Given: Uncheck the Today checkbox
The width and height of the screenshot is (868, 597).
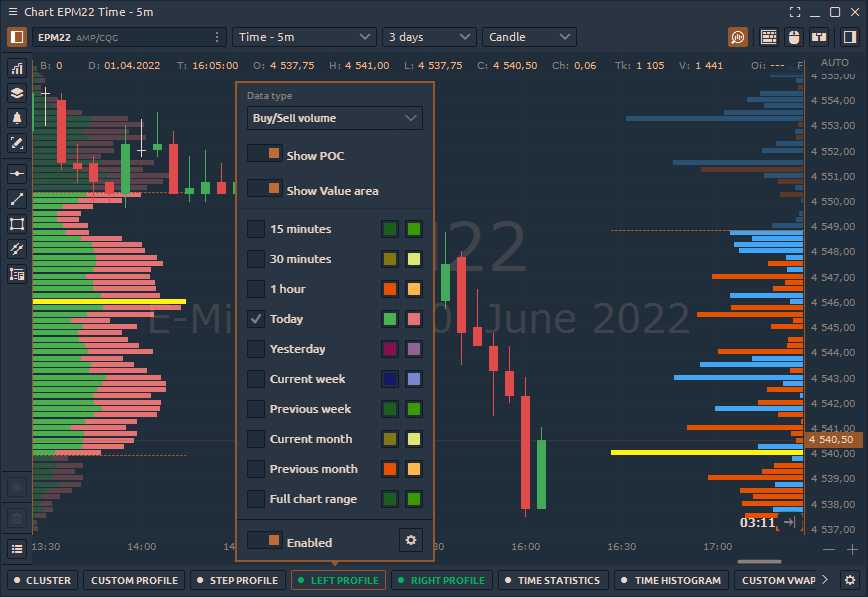Looking at the screenshot, I should click(256, 319).
